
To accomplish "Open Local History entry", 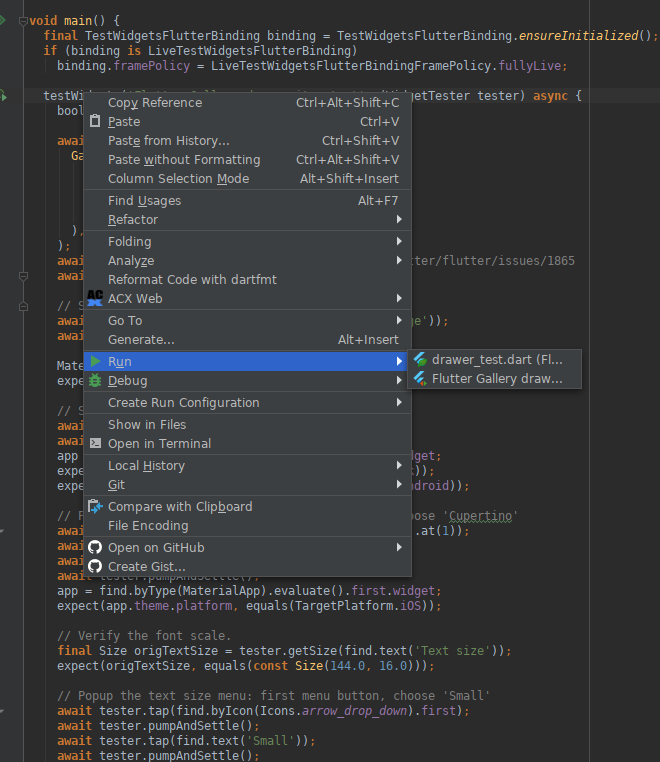I will (x=247, y=466).
